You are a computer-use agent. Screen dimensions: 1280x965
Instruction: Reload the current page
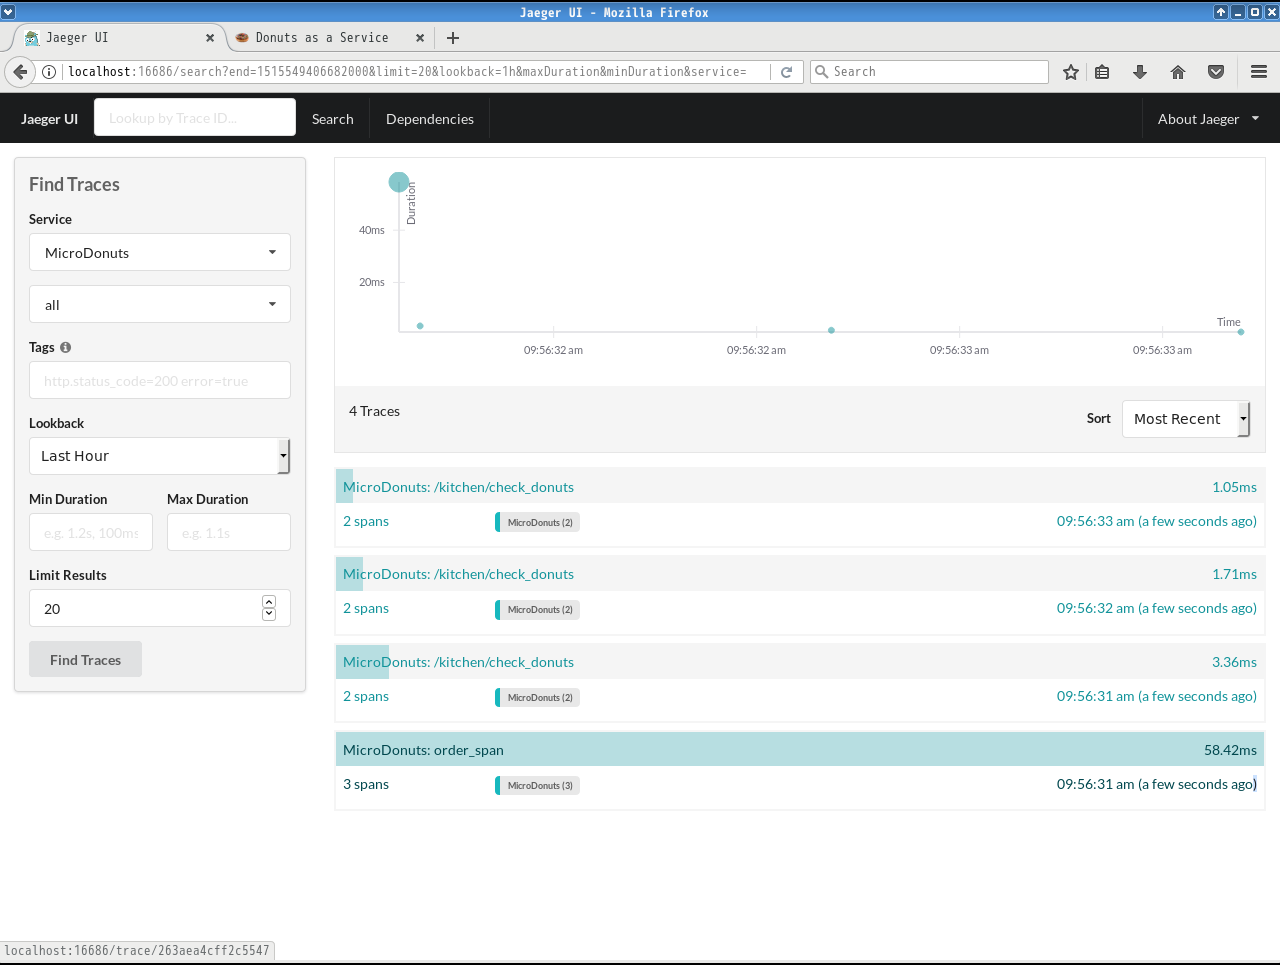tap(787, 72)
